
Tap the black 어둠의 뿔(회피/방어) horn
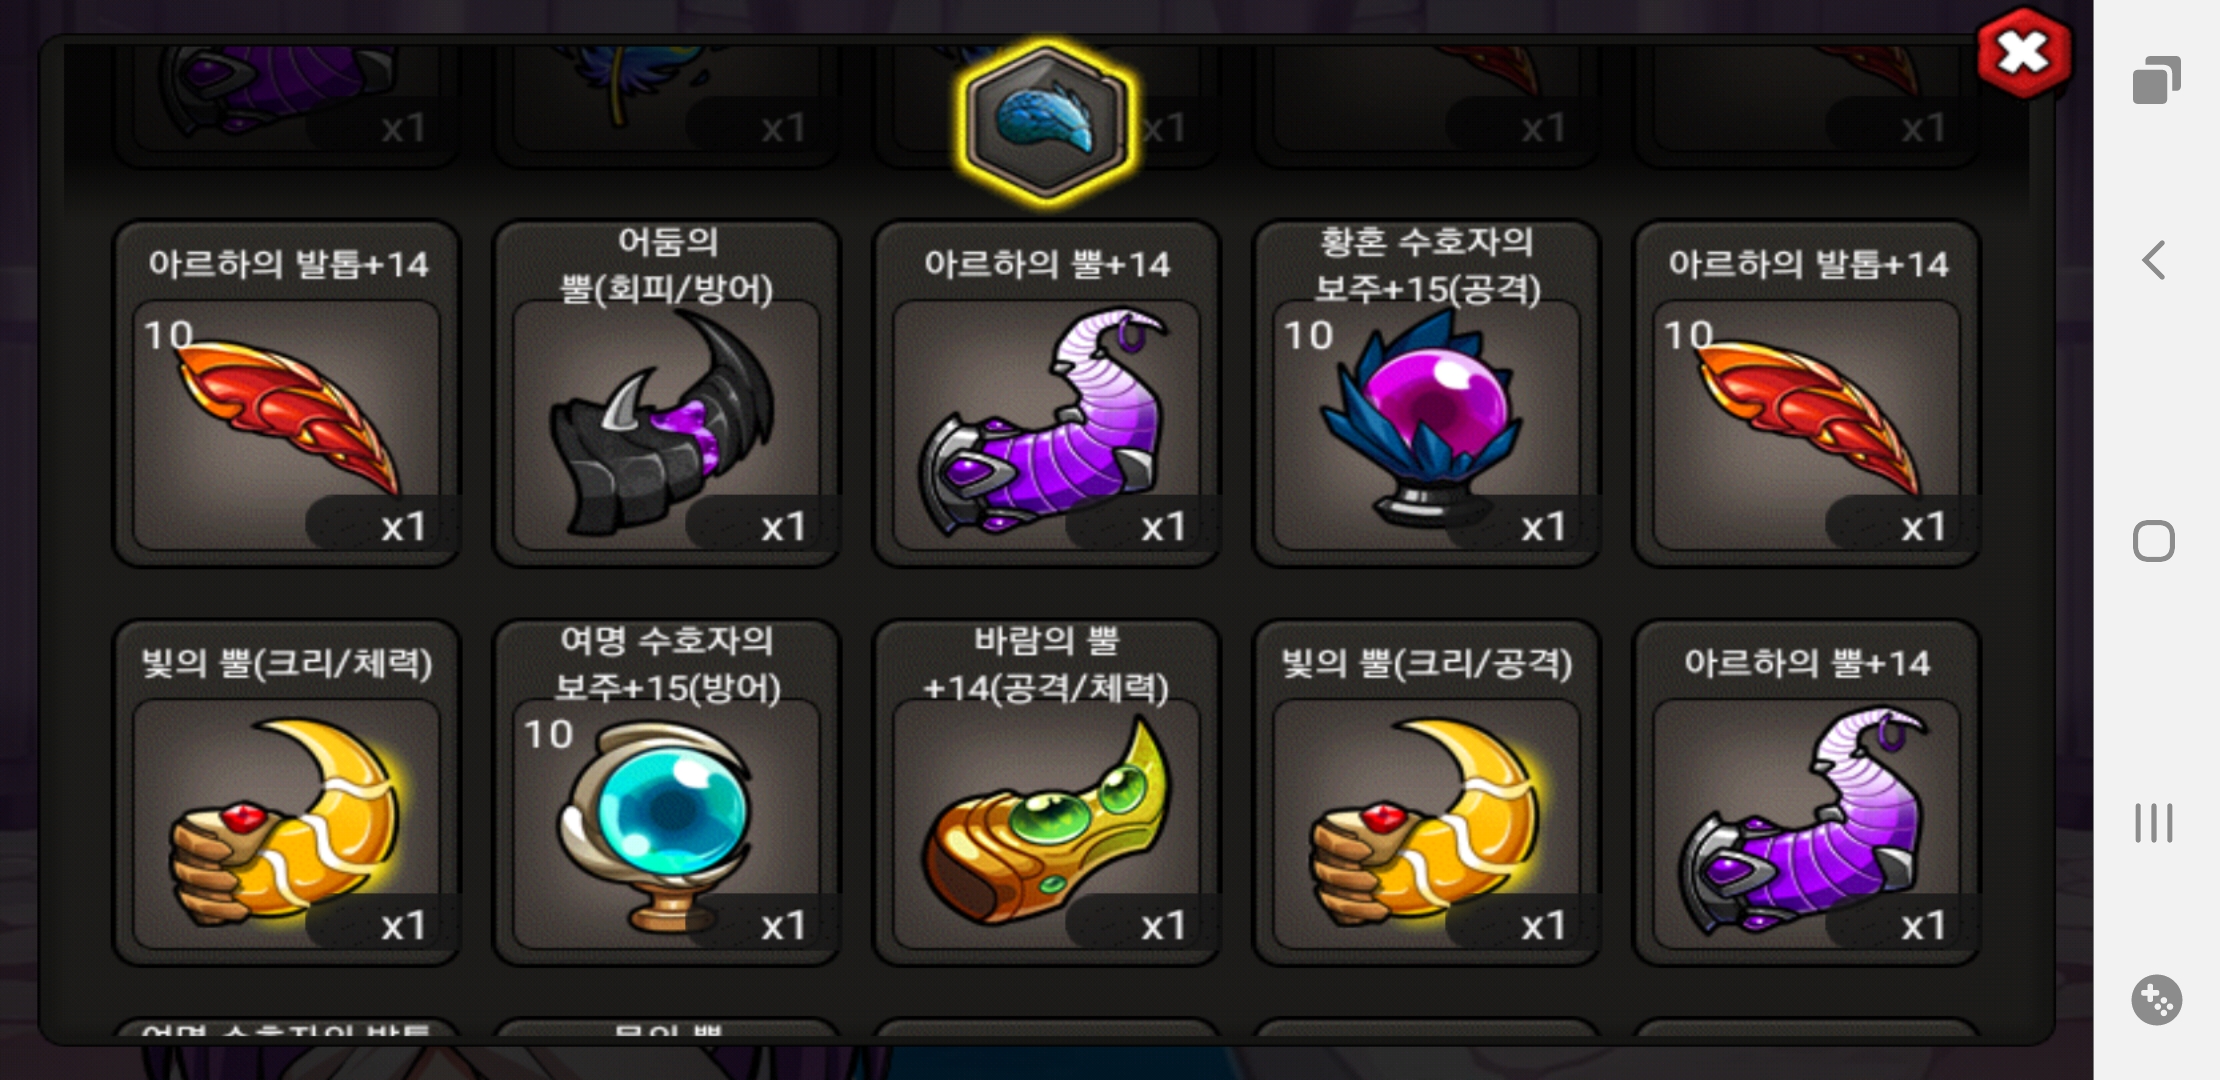tap(667, 394)
